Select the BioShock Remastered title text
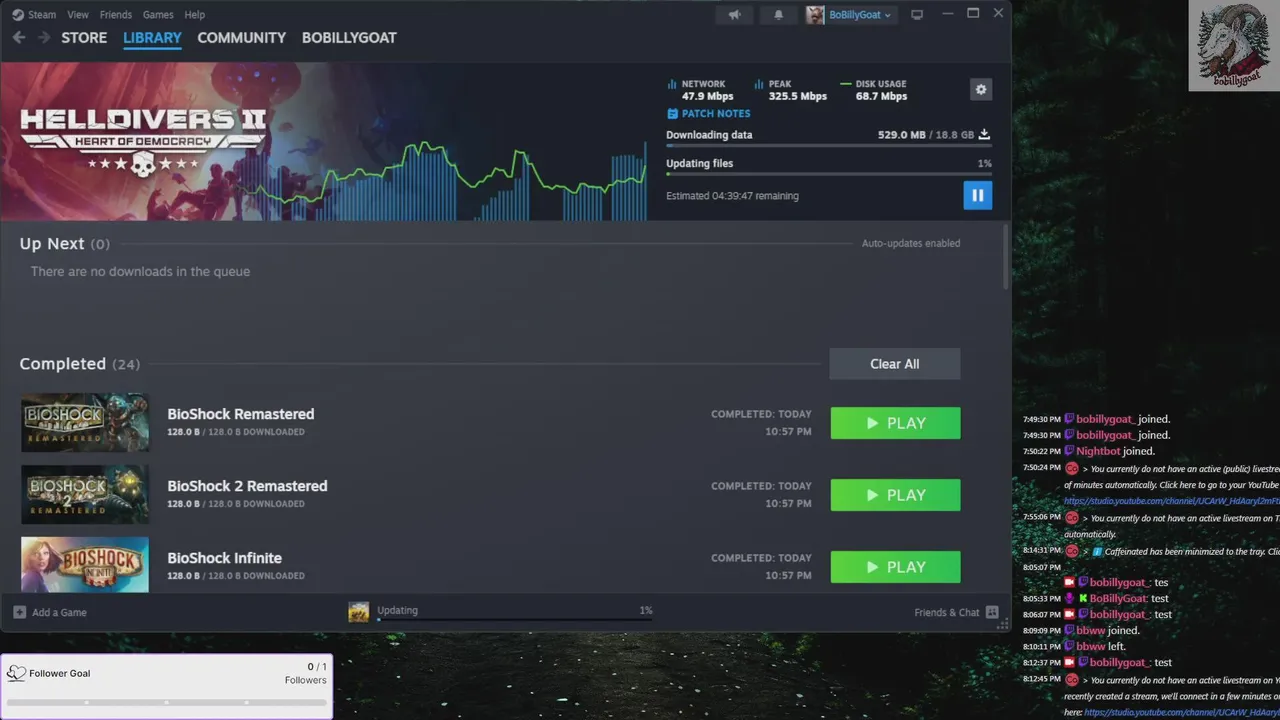The width and height of the screenshot is (1280, 720). [241, 414]
